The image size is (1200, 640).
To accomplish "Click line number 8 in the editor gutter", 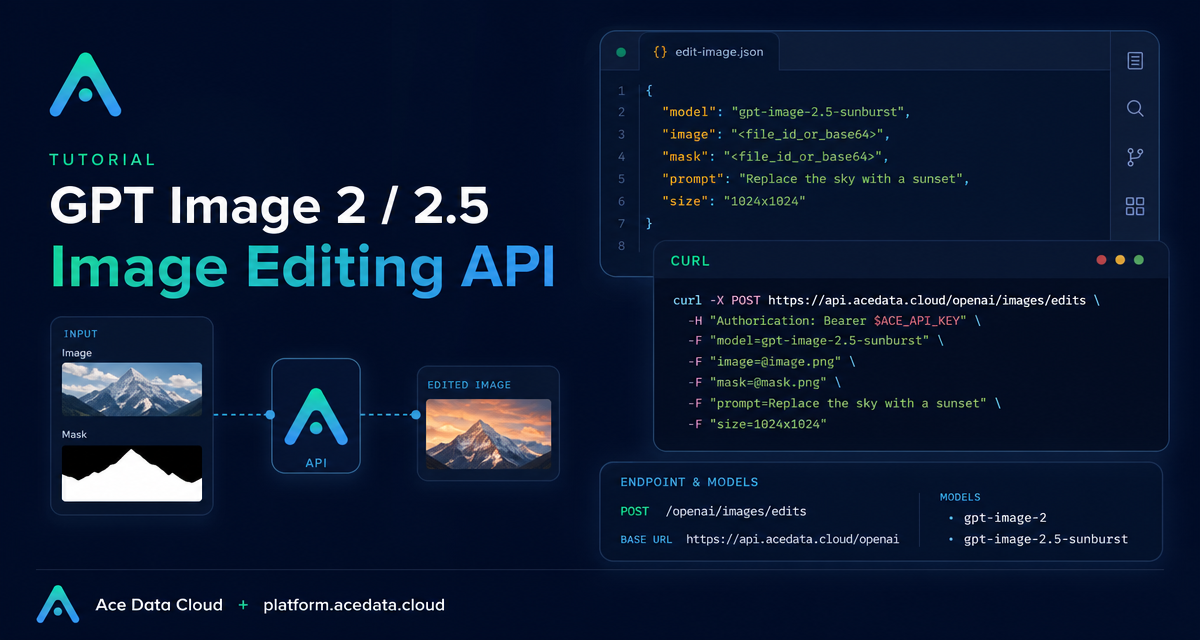I will (621, 246).
